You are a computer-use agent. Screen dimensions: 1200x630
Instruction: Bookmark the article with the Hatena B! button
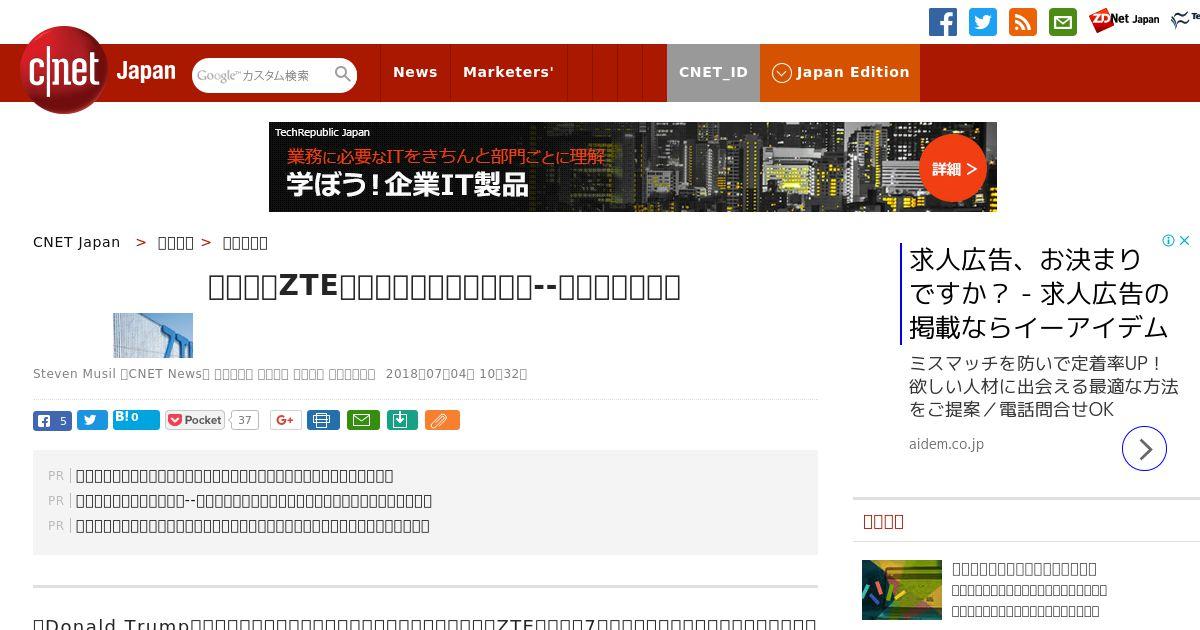[136, 419]
